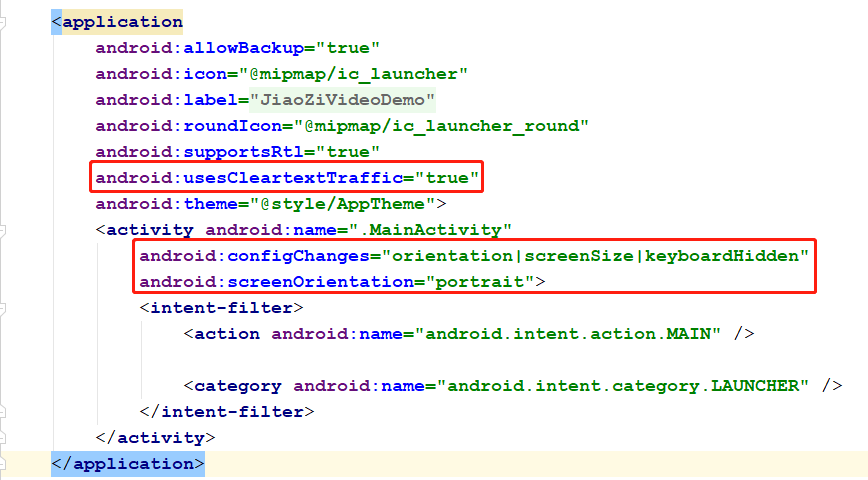Click the android:screenOrientation="portrait" line

(342, 282)
